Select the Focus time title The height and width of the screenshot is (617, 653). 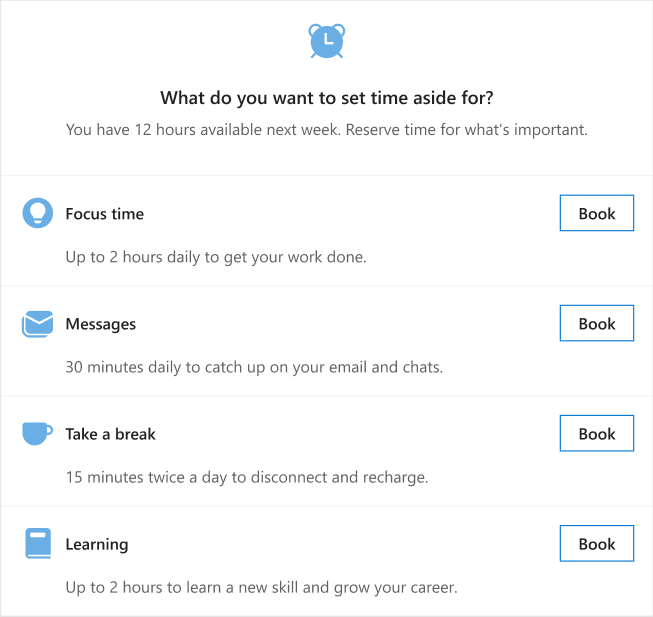point(105,214)
